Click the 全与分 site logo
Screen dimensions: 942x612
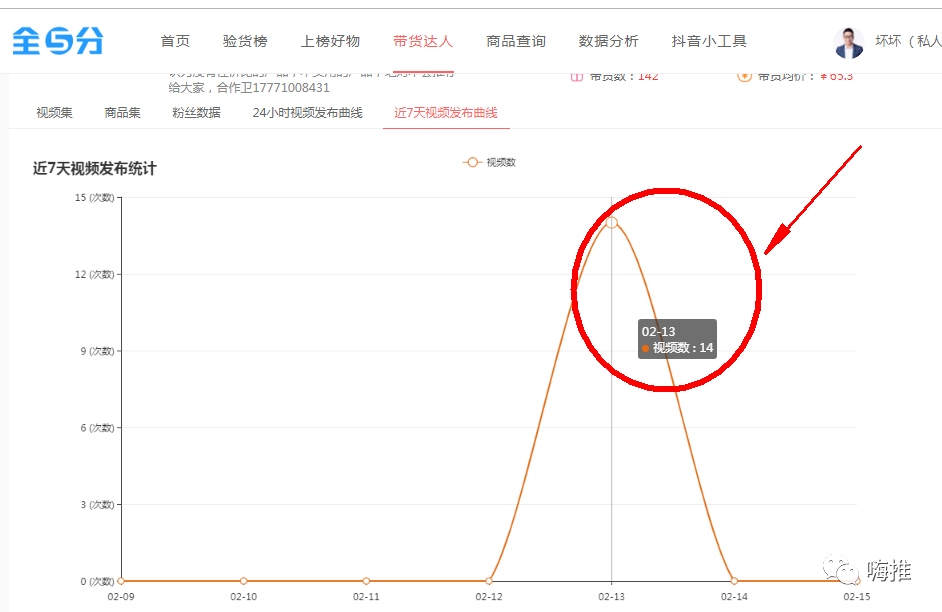(57, 41)
